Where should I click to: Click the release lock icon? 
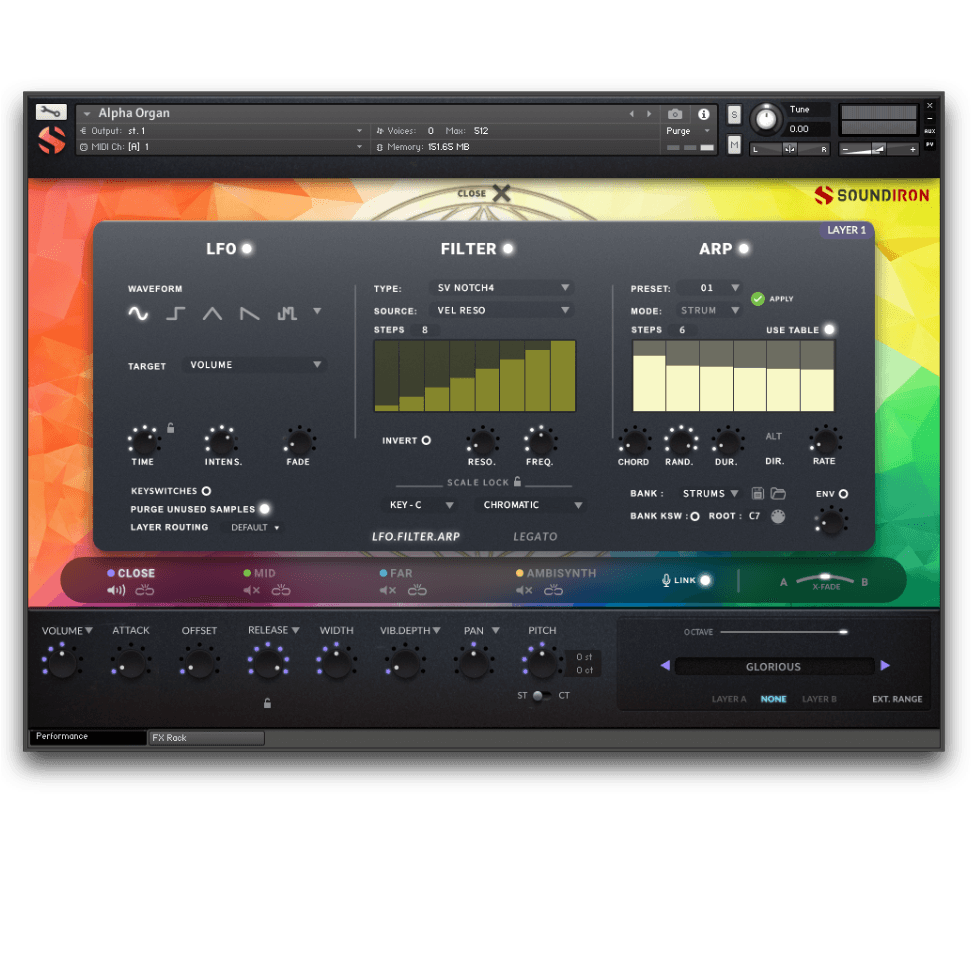(x=268, y=703)
